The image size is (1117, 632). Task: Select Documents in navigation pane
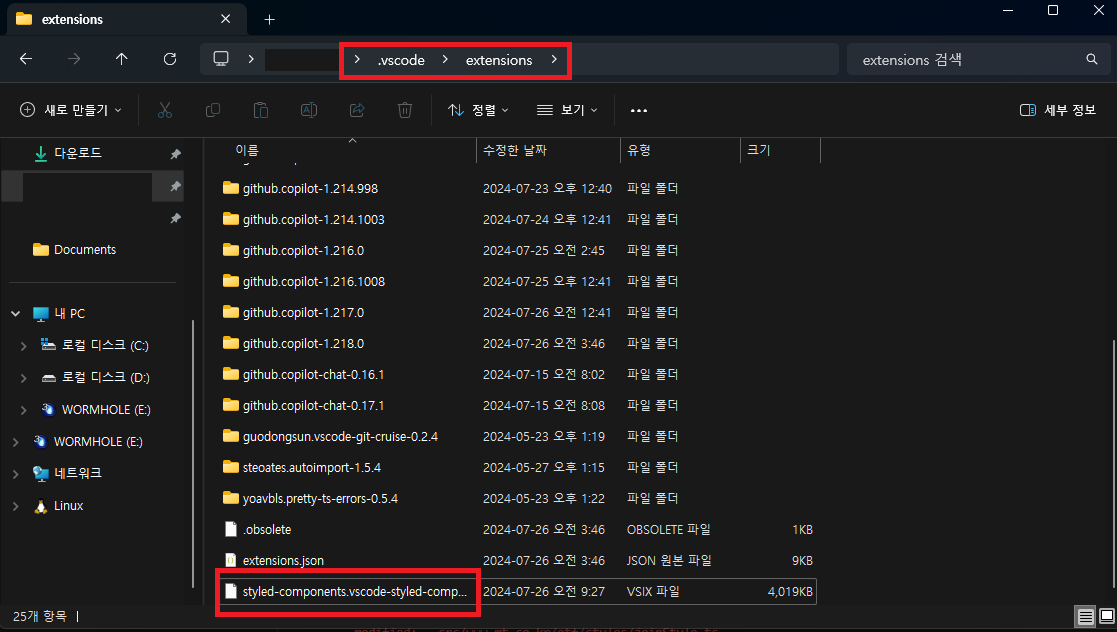coord(85,249)
